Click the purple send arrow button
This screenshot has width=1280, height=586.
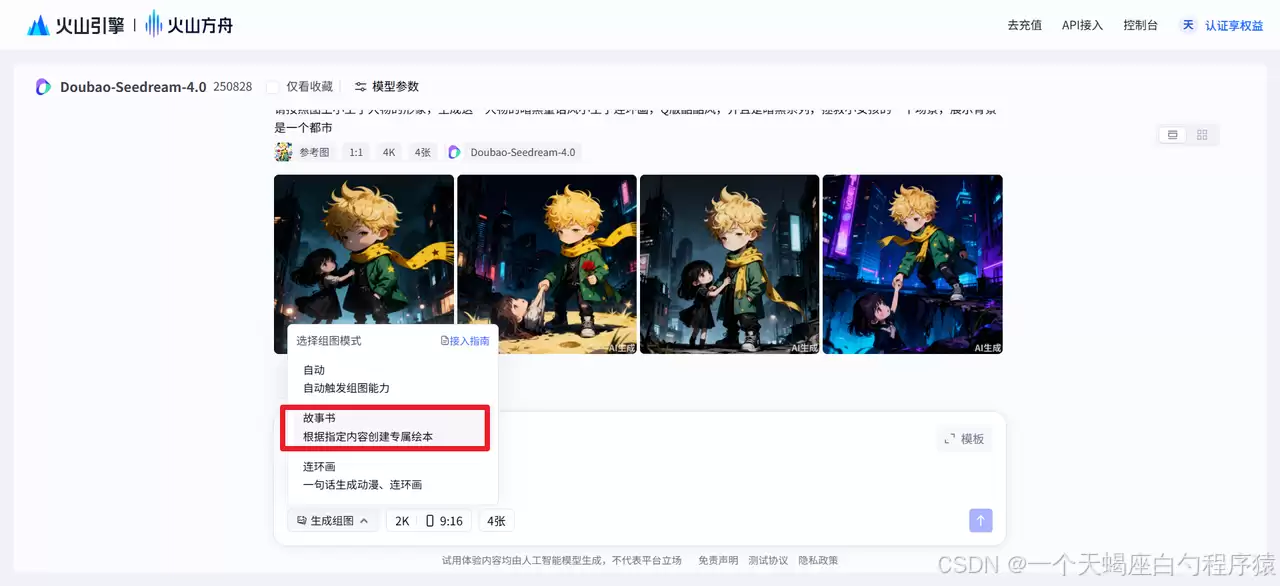click(x=981, y=520)
